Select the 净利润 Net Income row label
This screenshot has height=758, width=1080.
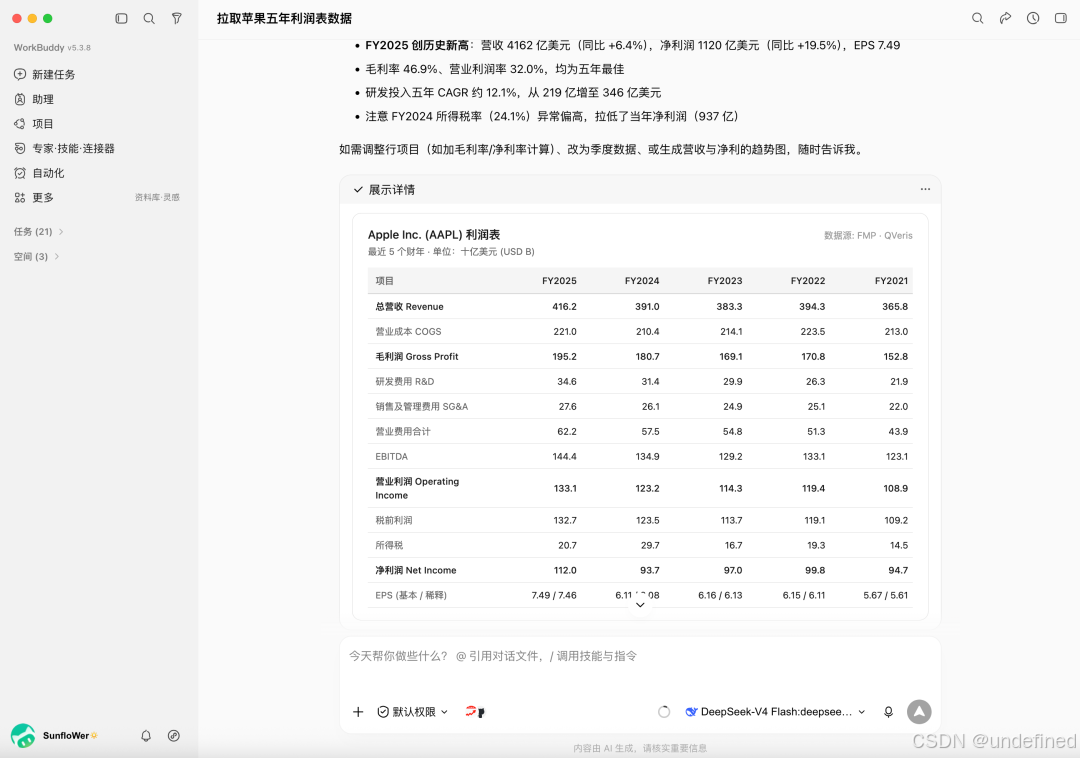[x=415, y=570]
